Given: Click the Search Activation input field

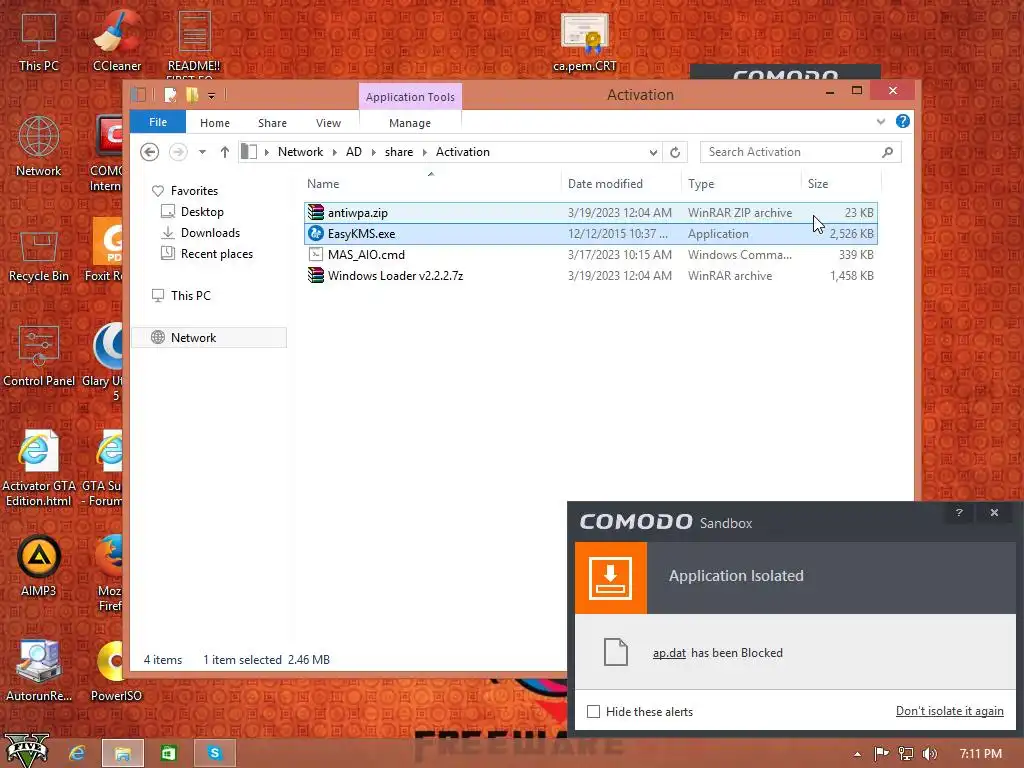Looking at the screenshot, I should click(790, 152).
